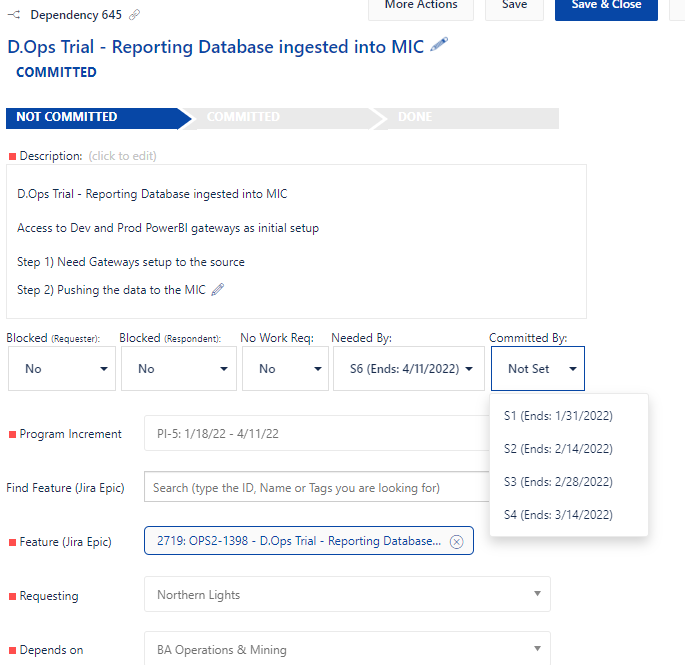Choose S3 (Ends: 2/28/2022) option

coord(558,482)
